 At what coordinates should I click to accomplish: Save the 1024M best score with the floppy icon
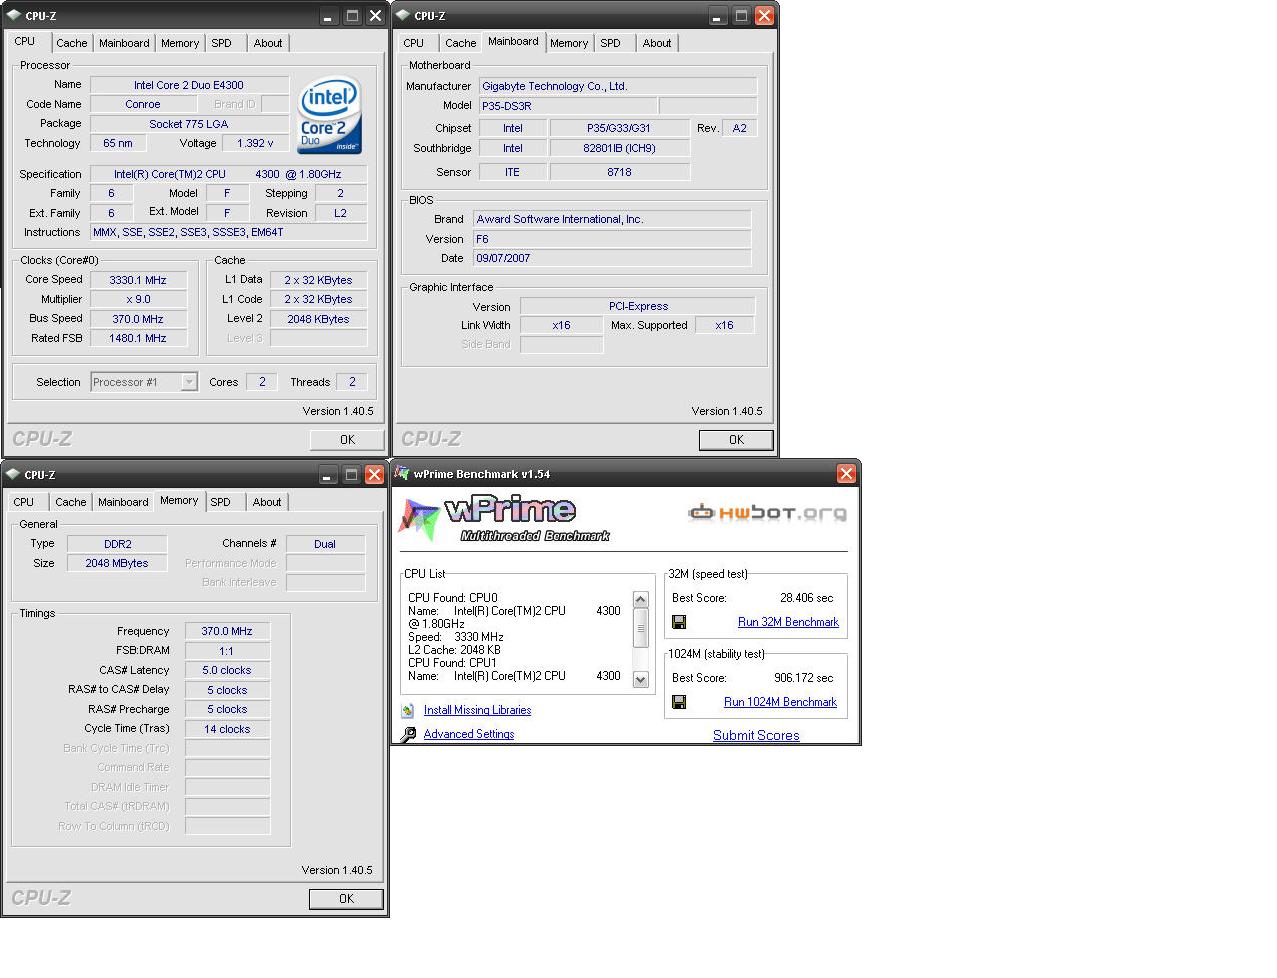(679, 702)
